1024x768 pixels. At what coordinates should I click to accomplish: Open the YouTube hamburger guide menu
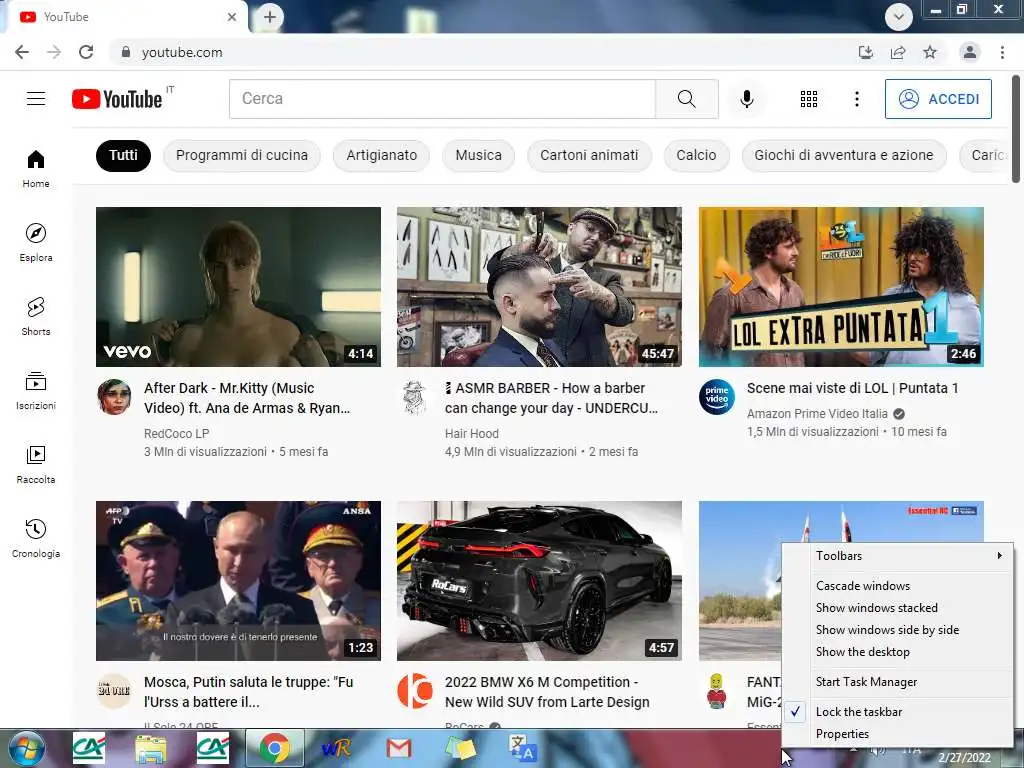click(36, 99)
